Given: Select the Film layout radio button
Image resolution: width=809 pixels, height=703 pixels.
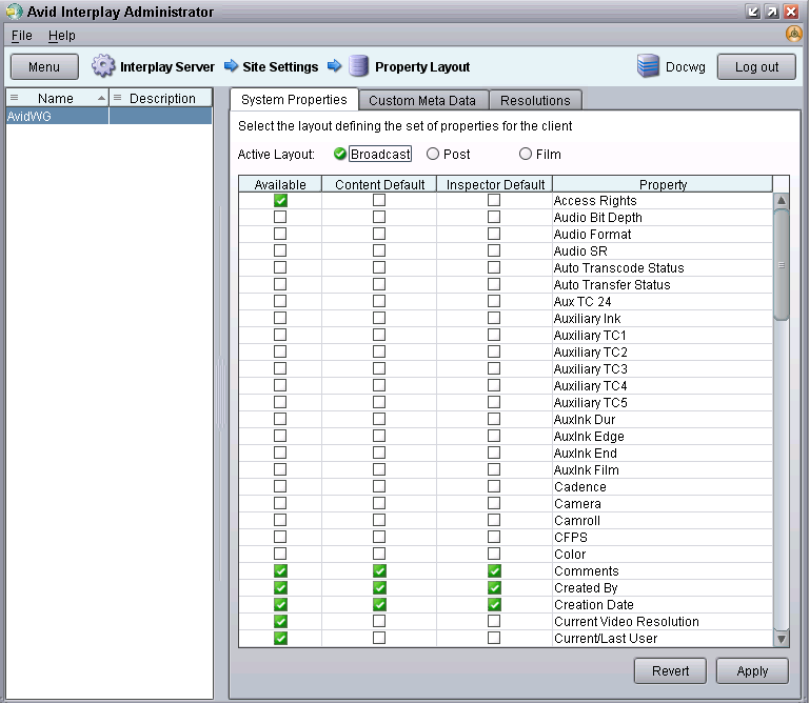Looking at the screenshot, I should pos(525,154).
